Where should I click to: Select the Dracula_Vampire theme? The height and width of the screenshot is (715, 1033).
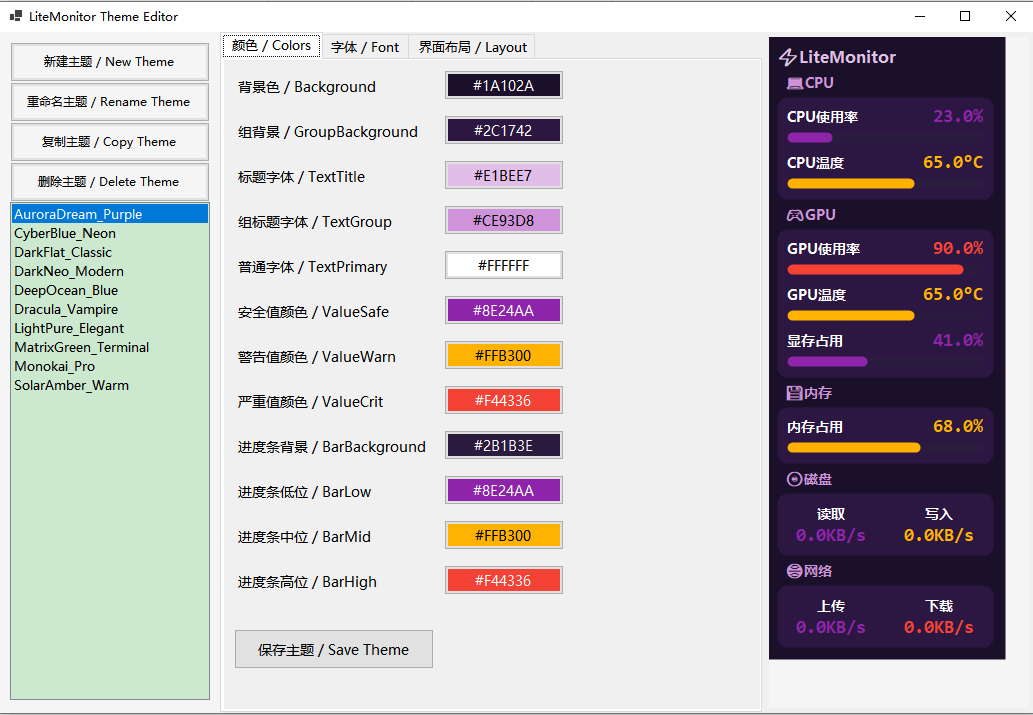(x=110, y=310)
